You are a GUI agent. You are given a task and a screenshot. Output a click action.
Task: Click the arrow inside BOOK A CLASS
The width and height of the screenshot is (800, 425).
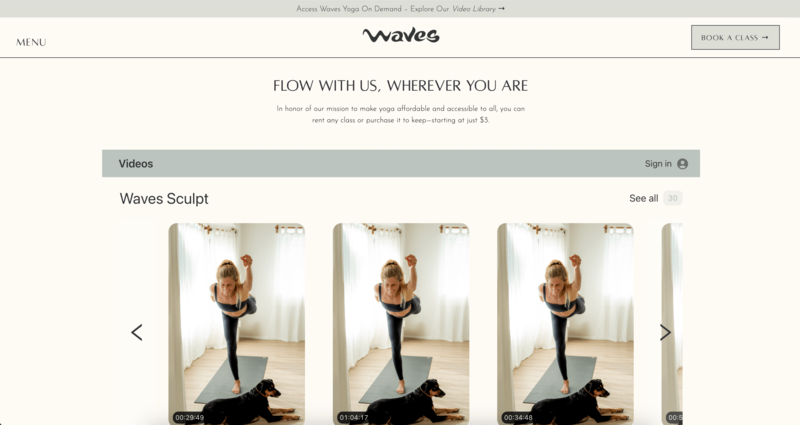pos(765,37)
